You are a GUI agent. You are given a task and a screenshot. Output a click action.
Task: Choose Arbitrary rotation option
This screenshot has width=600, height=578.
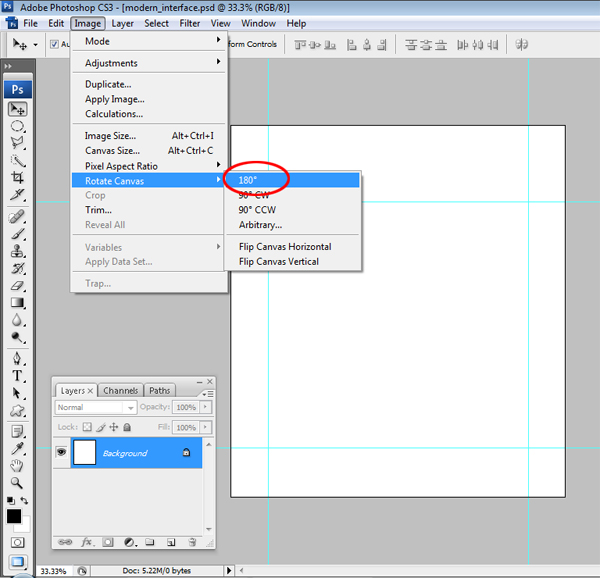click(292, 225)
